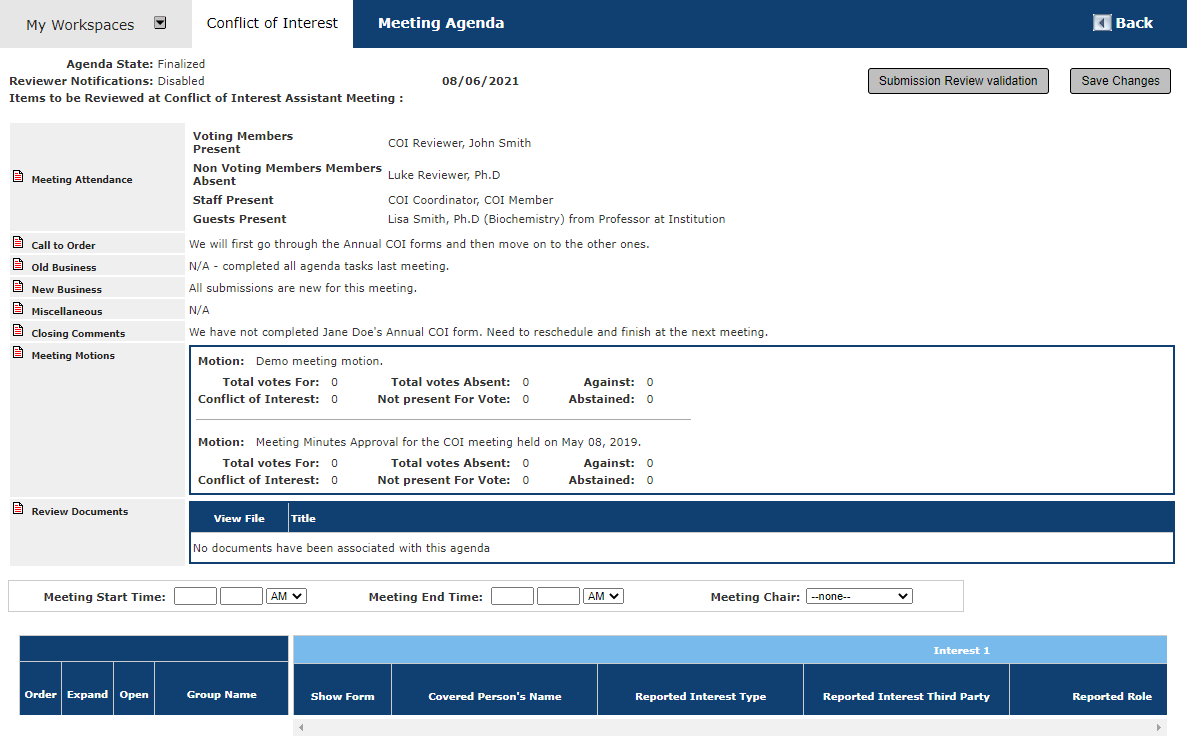Click the 08/06/2021 meeting date
The height and width of the screenshot is (747, 1187).
481,81
